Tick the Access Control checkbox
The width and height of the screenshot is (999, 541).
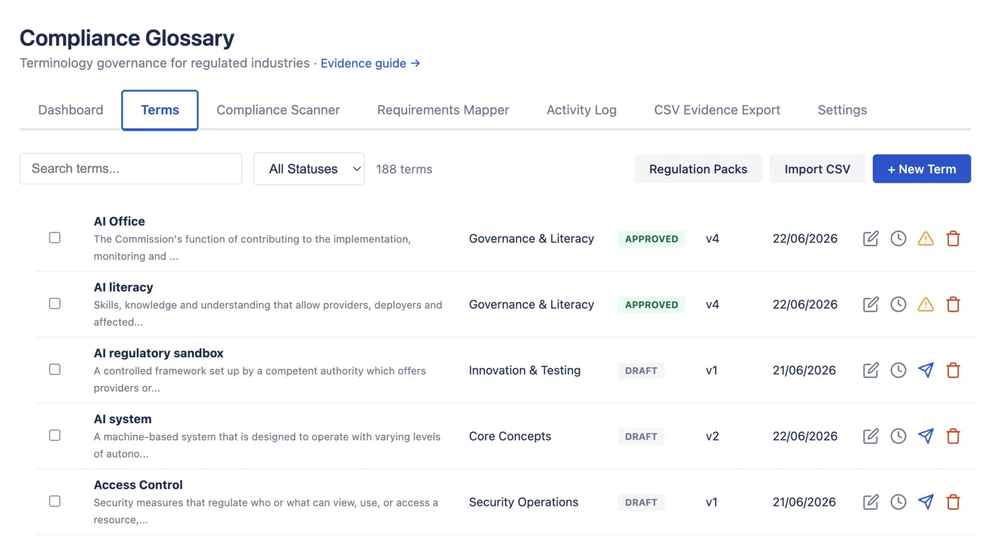tap(55, 501)
